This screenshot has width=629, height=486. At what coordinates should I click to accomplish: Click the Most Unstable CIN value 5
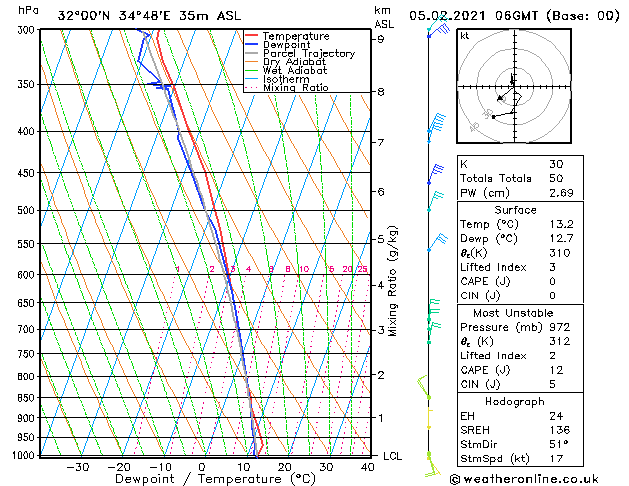[x=552, y=384]
